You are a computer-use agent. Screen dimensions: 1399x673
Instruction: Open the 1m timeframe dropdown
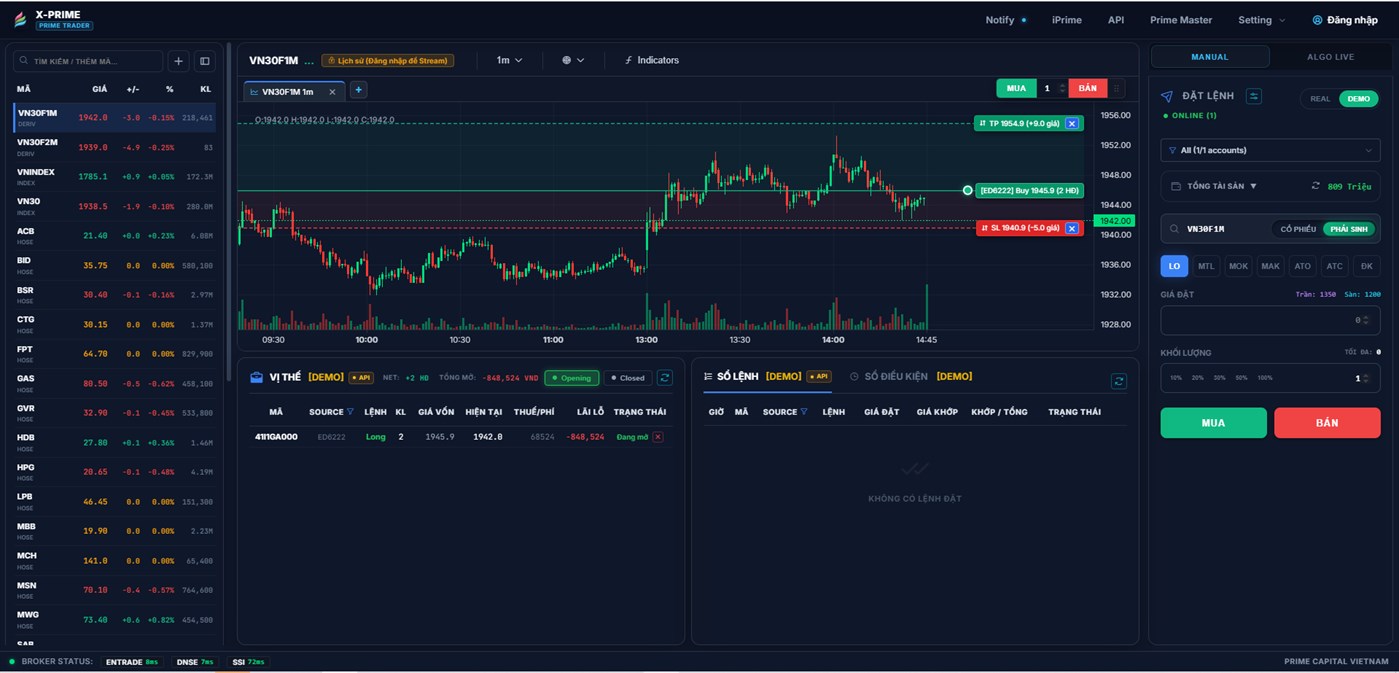coord(509,60)
